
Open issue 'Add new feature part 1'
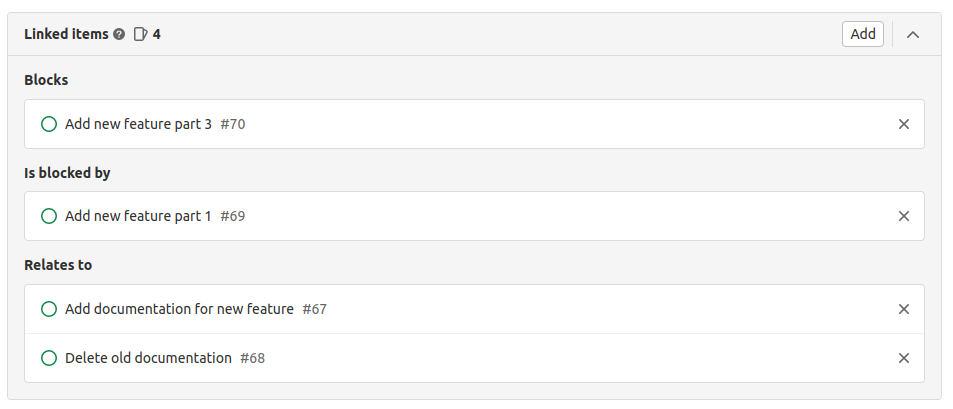click(138, 216)
